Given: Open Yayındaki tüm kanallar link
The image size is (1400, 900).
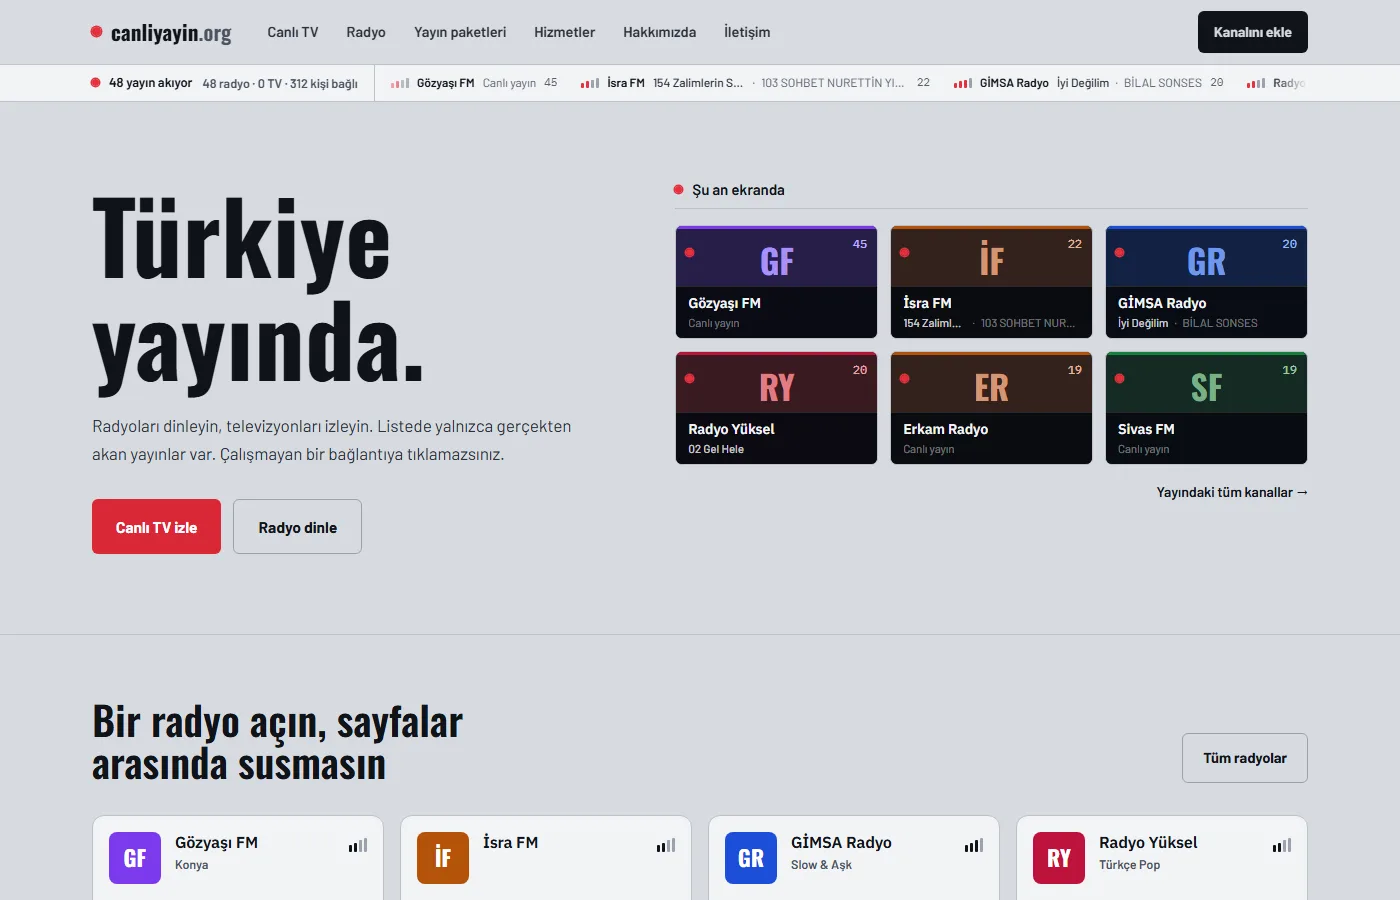Looking at the screenshot, I should click(1232, 492).
